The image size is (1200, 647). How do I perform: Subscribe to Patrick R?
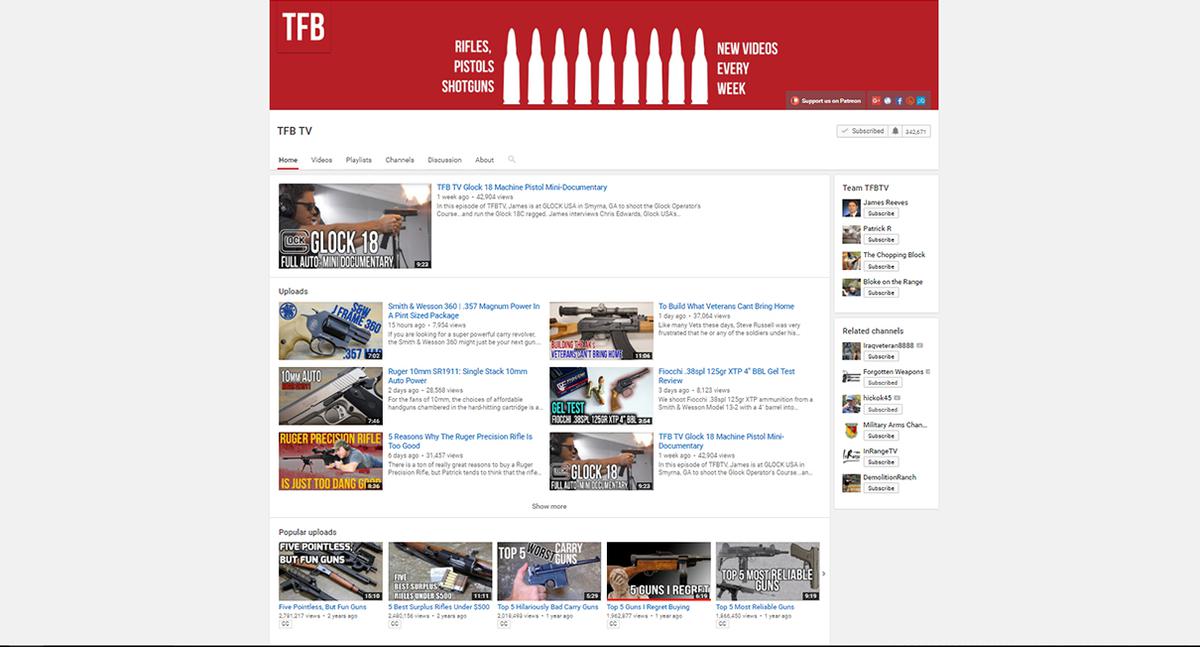881,240
